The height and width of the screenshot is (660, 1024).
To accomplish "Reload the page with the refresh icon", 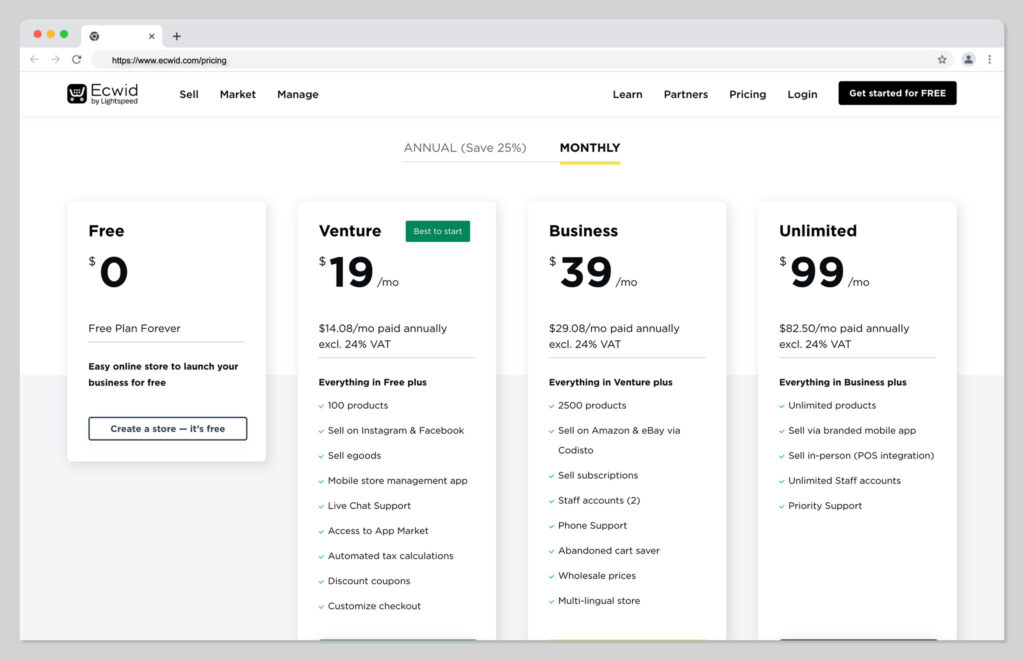I will (77, 60).
